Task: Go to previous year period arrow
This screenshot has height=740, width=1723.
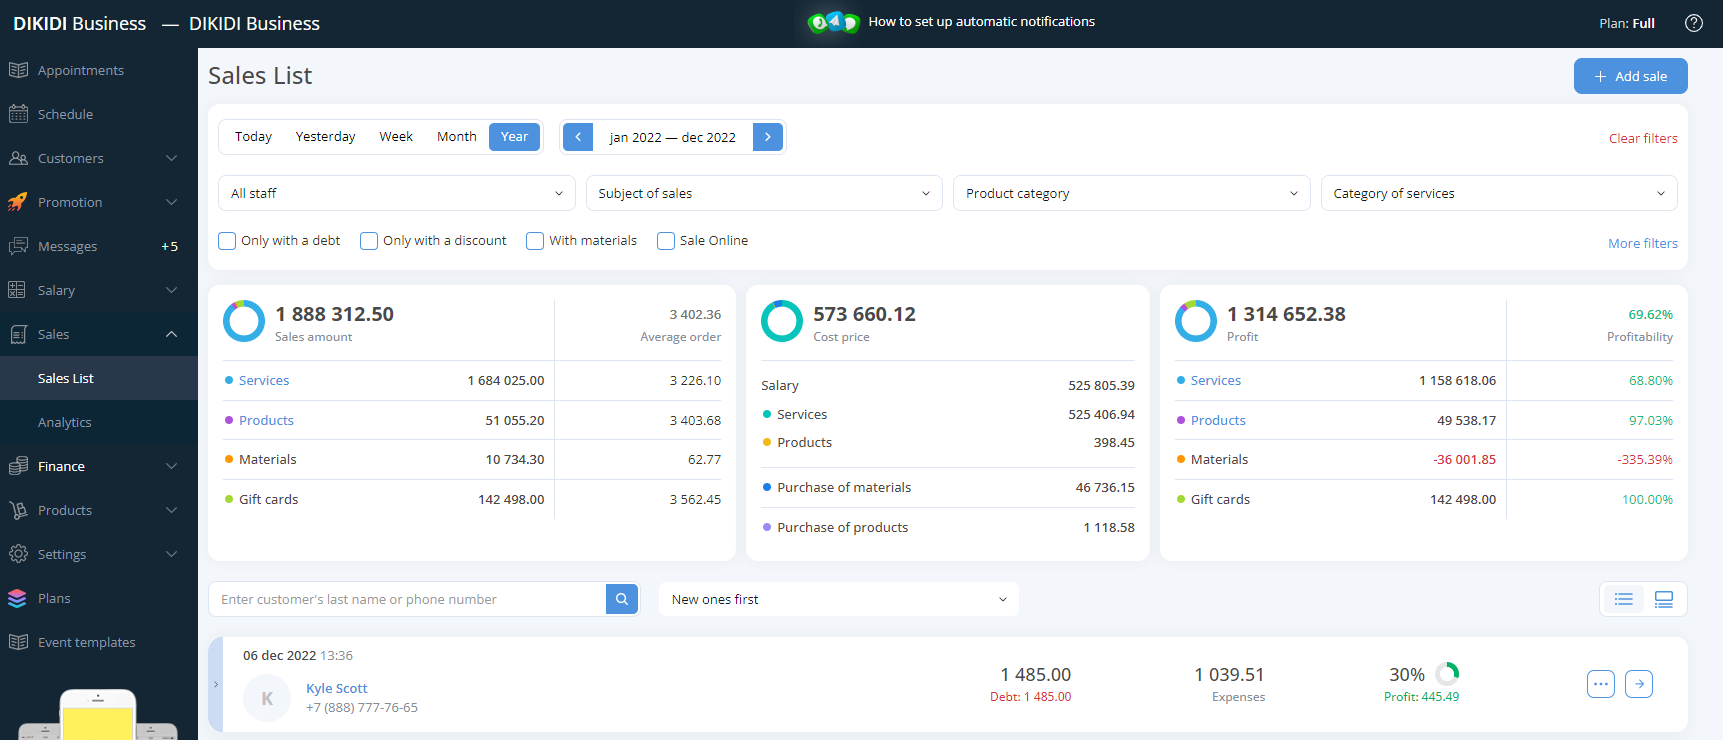Action: (578, 137)
